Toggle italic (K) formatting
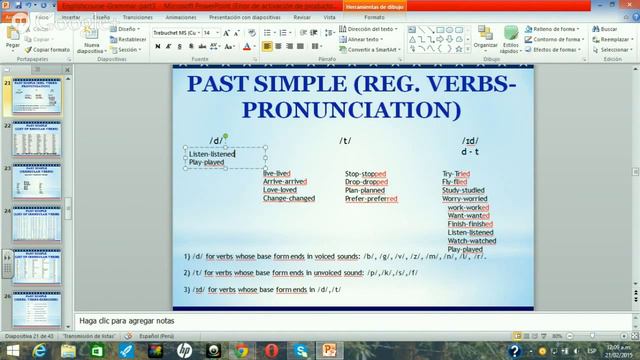Viewport: 640px width, 360px height. [x=168, y=47]
